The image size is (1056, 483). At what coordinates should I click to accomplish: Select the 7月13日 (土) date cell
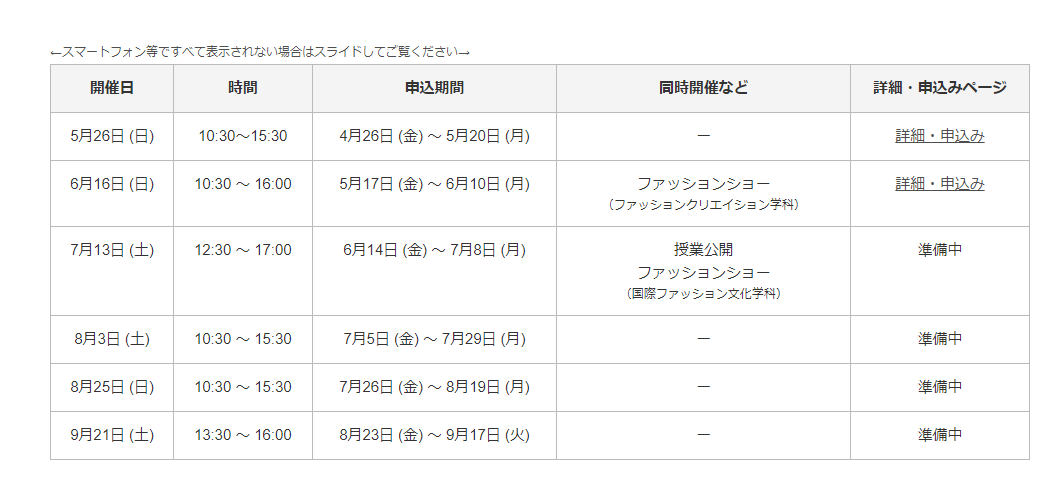pyautogui.click(x=112, y=271)
